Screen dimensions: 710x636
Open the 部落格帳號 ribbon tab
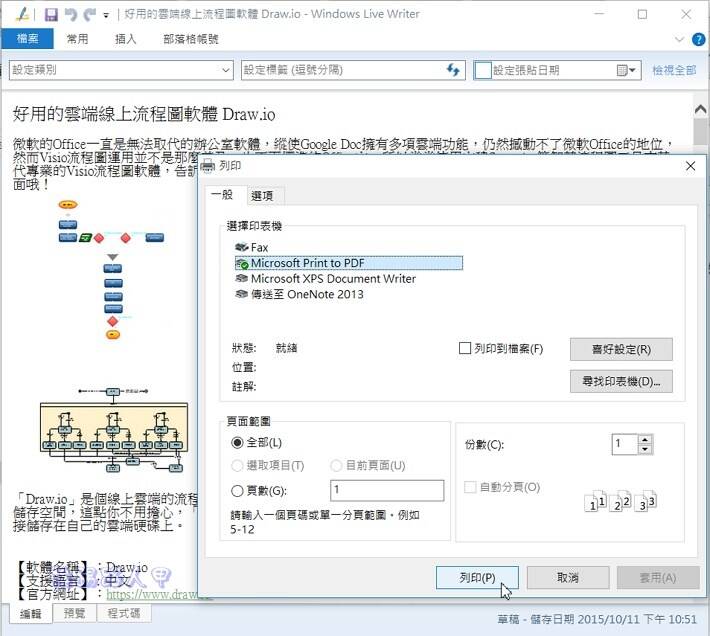click(191, 39)
